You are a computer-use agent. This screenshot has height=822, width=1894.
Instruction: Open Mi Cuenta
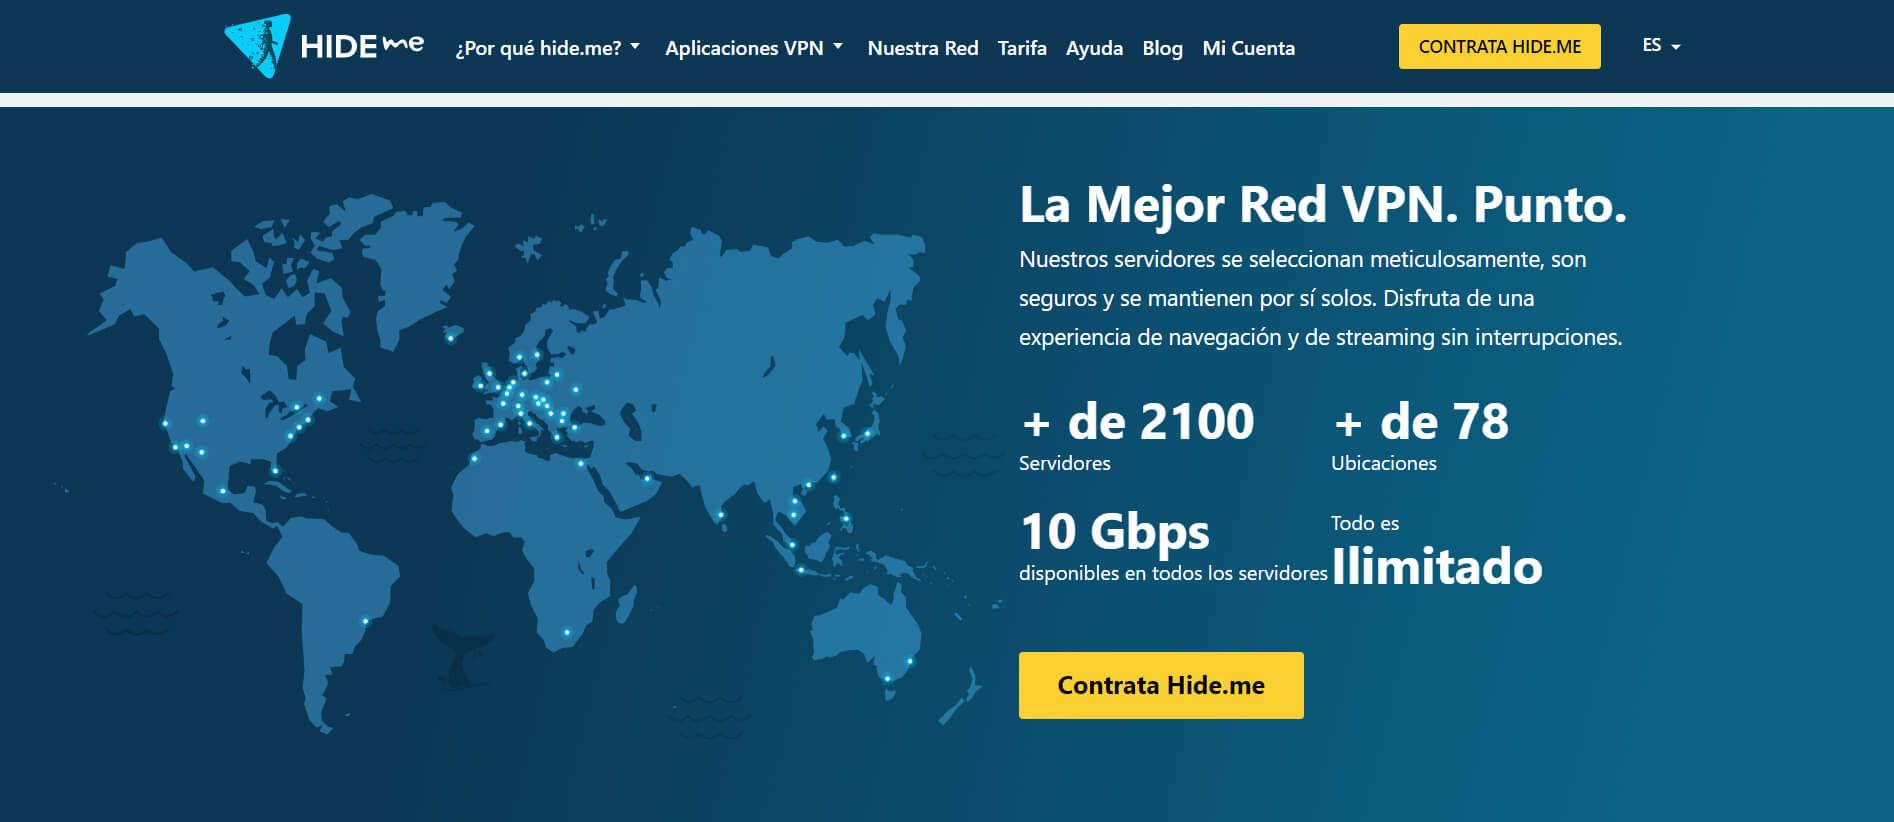point(1248,48)
